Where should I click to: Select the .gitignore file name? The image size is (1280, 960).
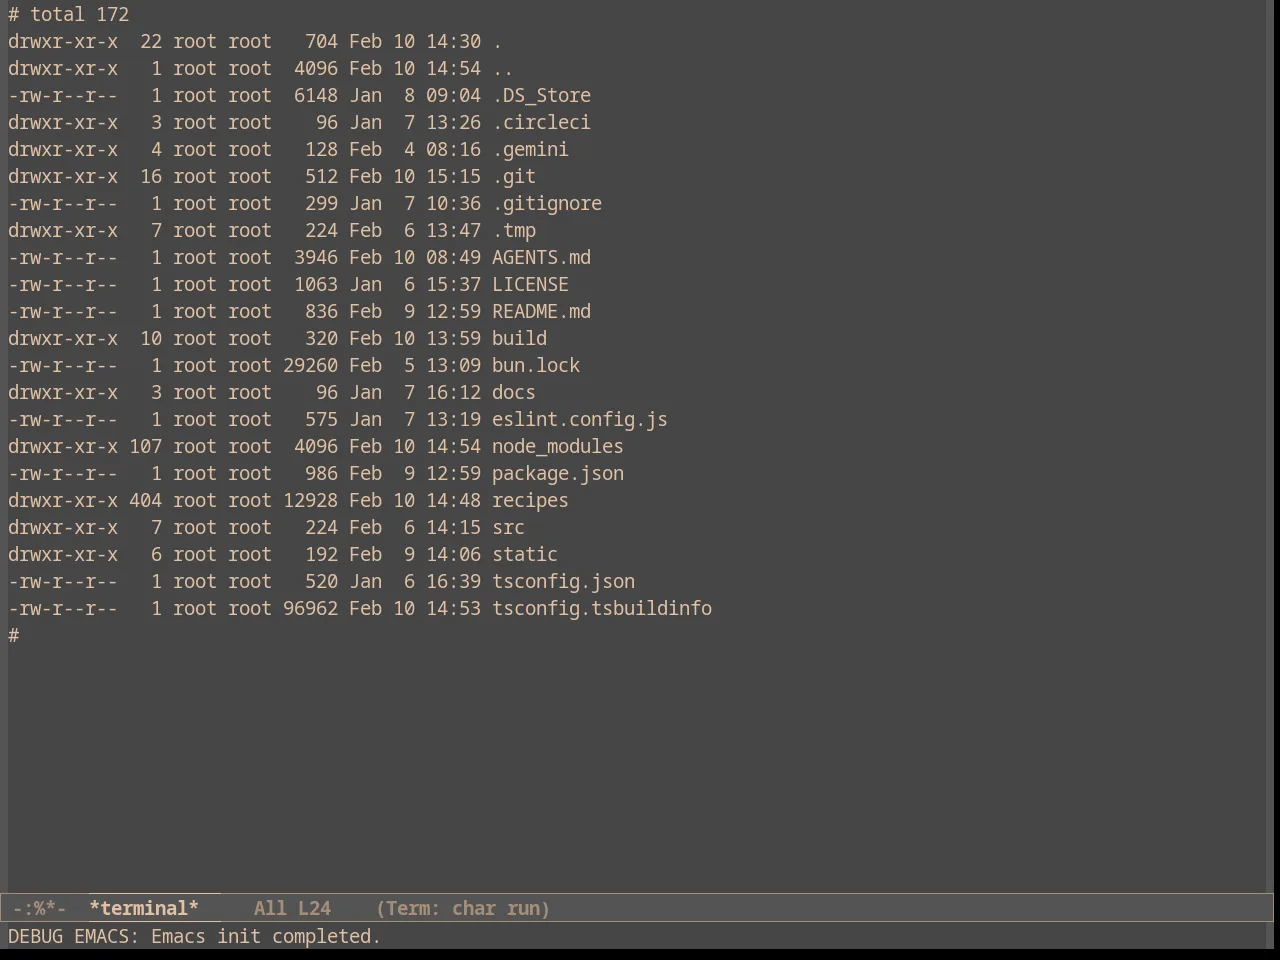[x=547, y=203]
